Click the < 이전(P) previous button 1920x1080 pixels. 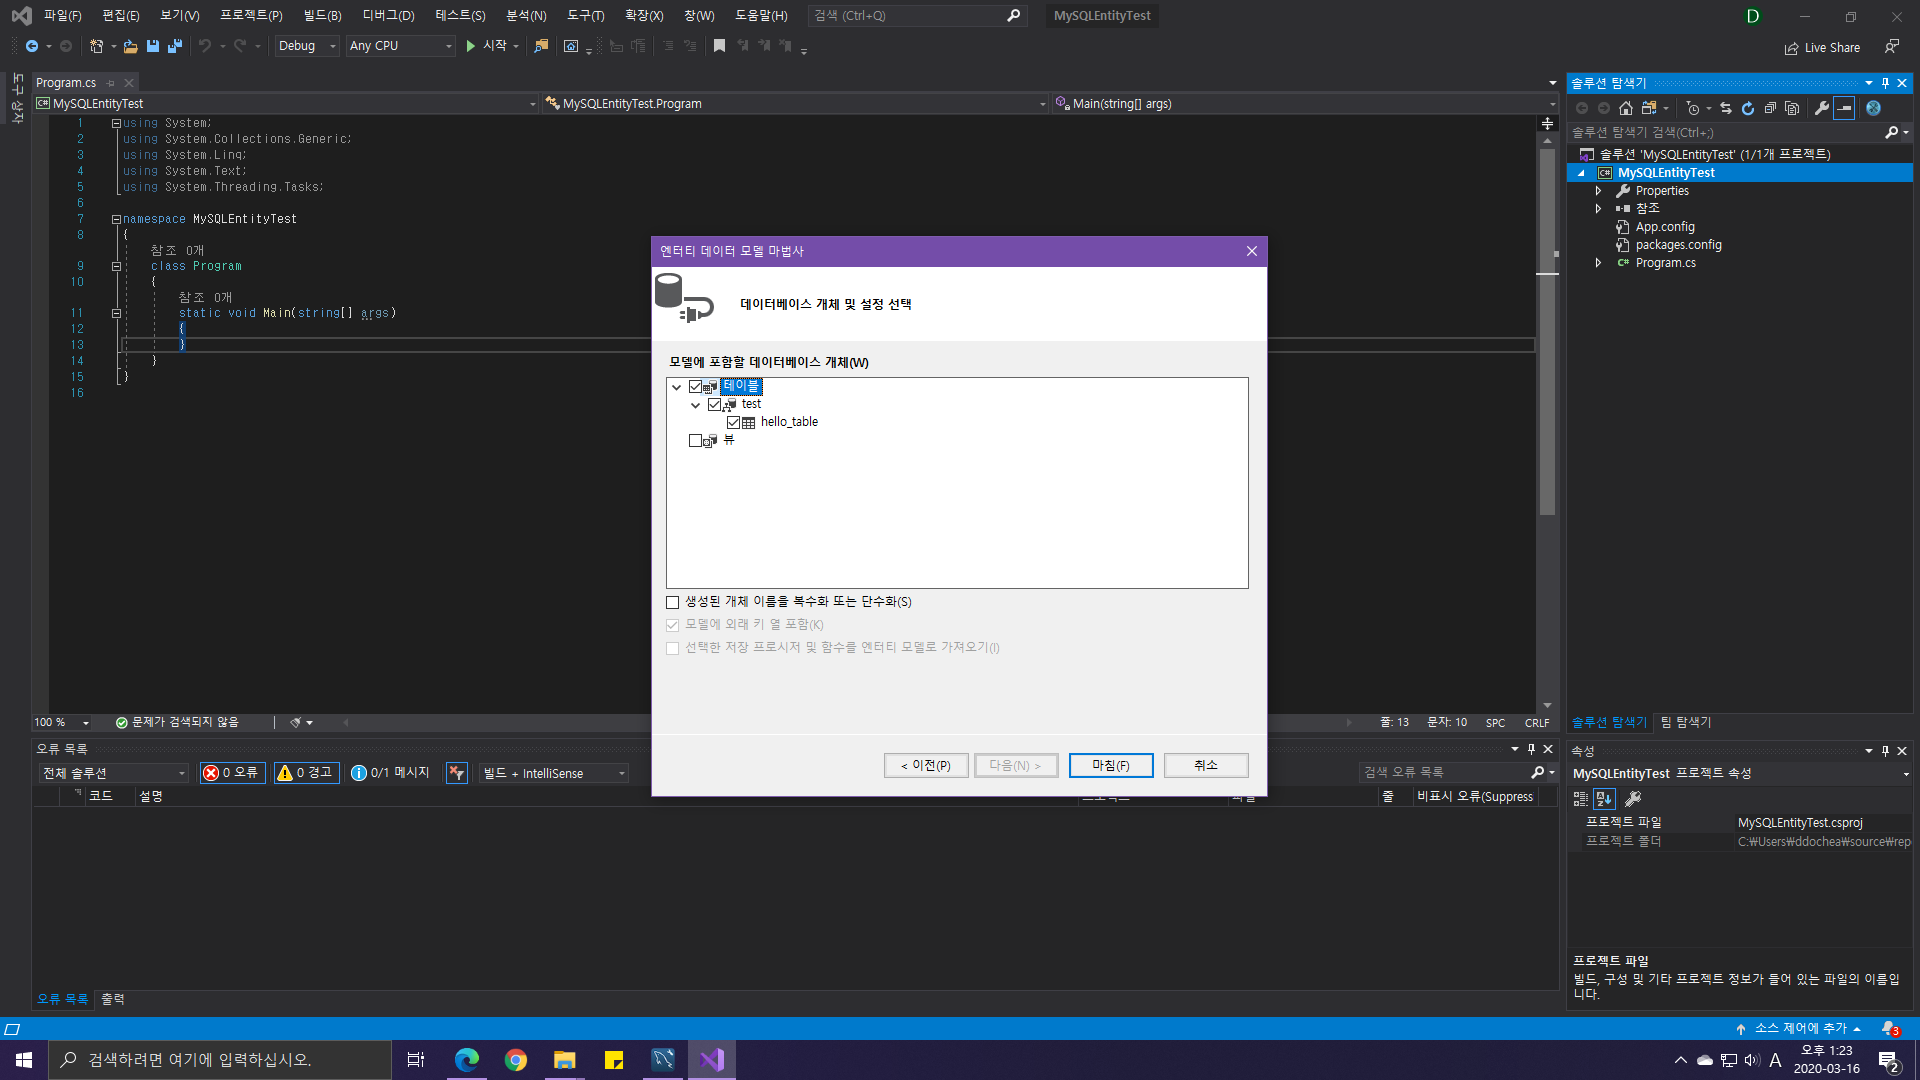[925, 765]
